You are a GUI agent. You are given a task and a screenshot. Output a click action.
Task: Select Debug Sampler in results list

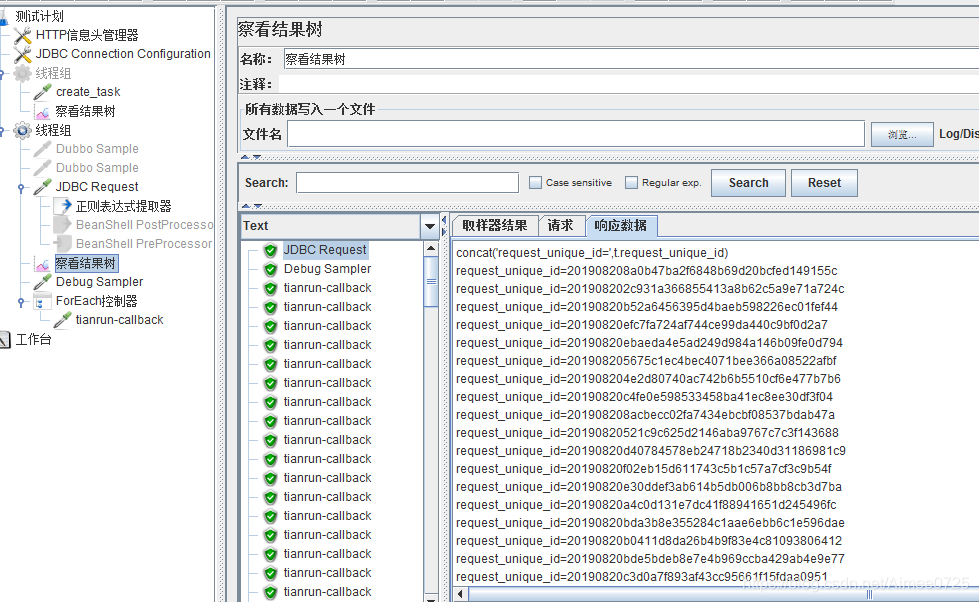(x=327, y=269)
